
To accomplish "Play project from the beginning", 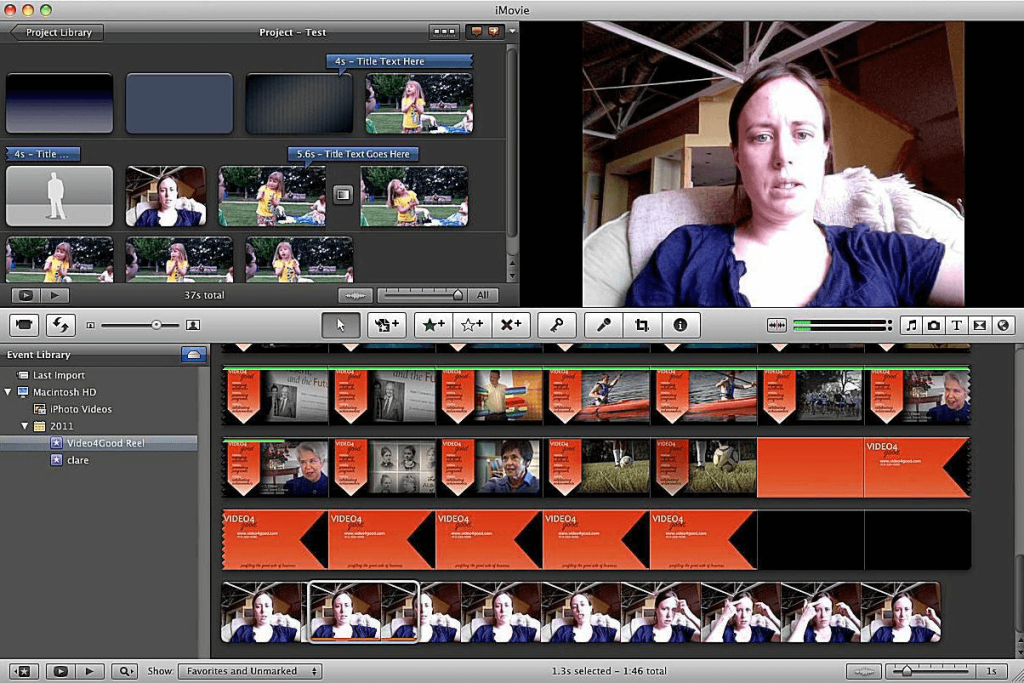I will pos(55,295).
